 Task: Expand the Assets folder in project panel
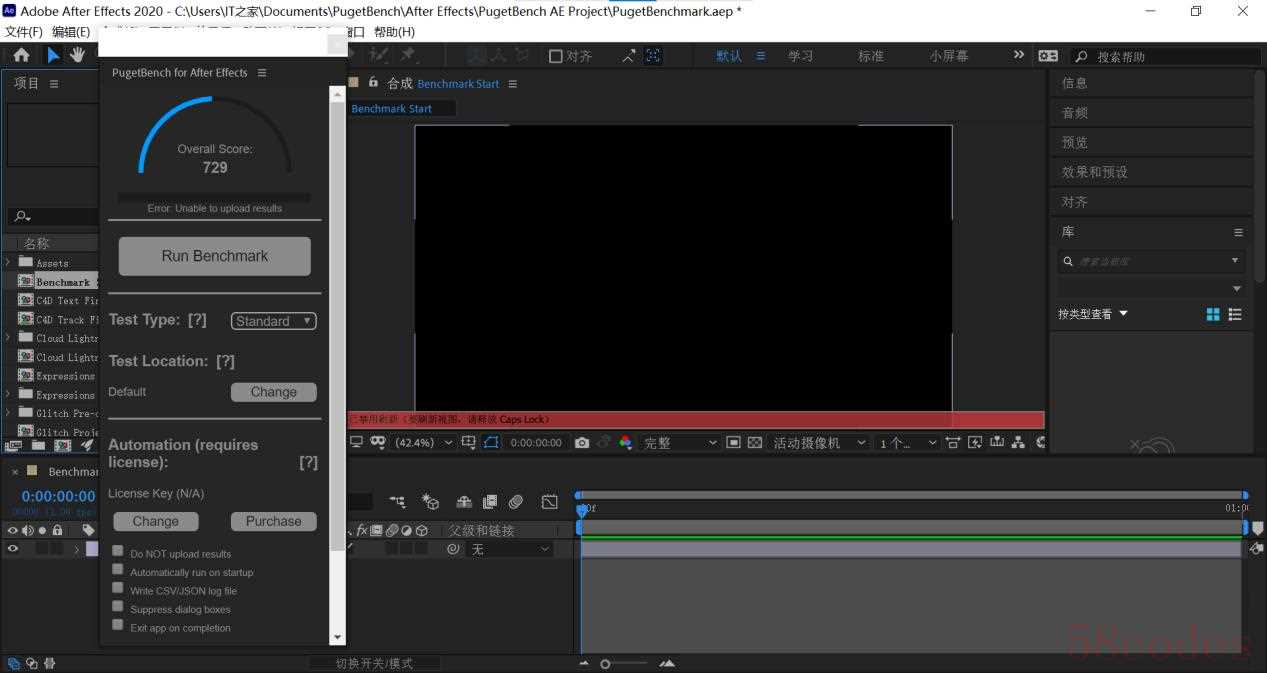[8, 262]
